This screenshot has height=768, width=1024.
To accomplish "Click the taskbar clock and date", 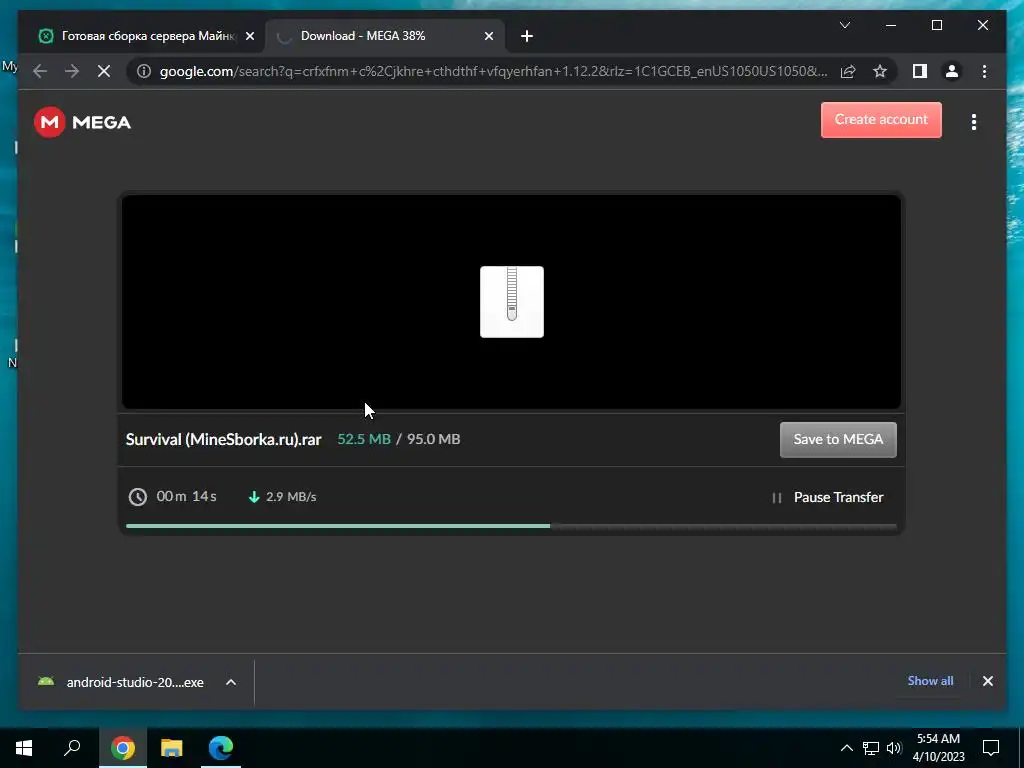I will (938, 748).
